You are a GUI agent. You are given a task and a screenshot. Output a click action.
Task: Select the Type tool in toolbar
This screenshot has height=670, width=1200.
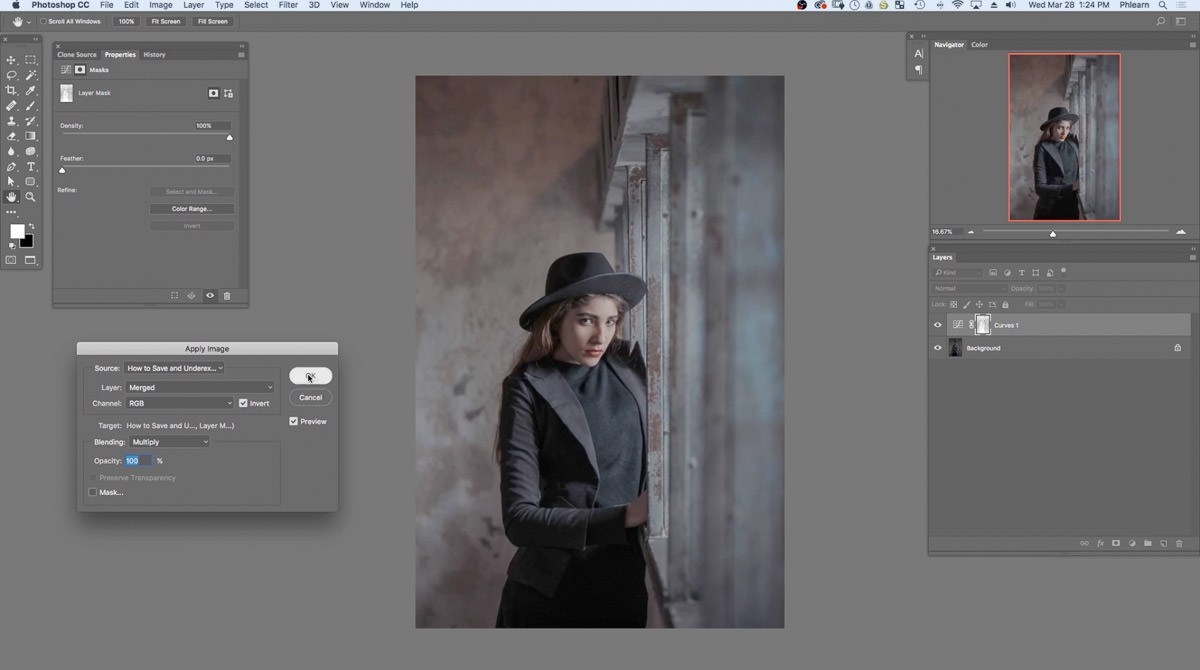tap(31, 166)
